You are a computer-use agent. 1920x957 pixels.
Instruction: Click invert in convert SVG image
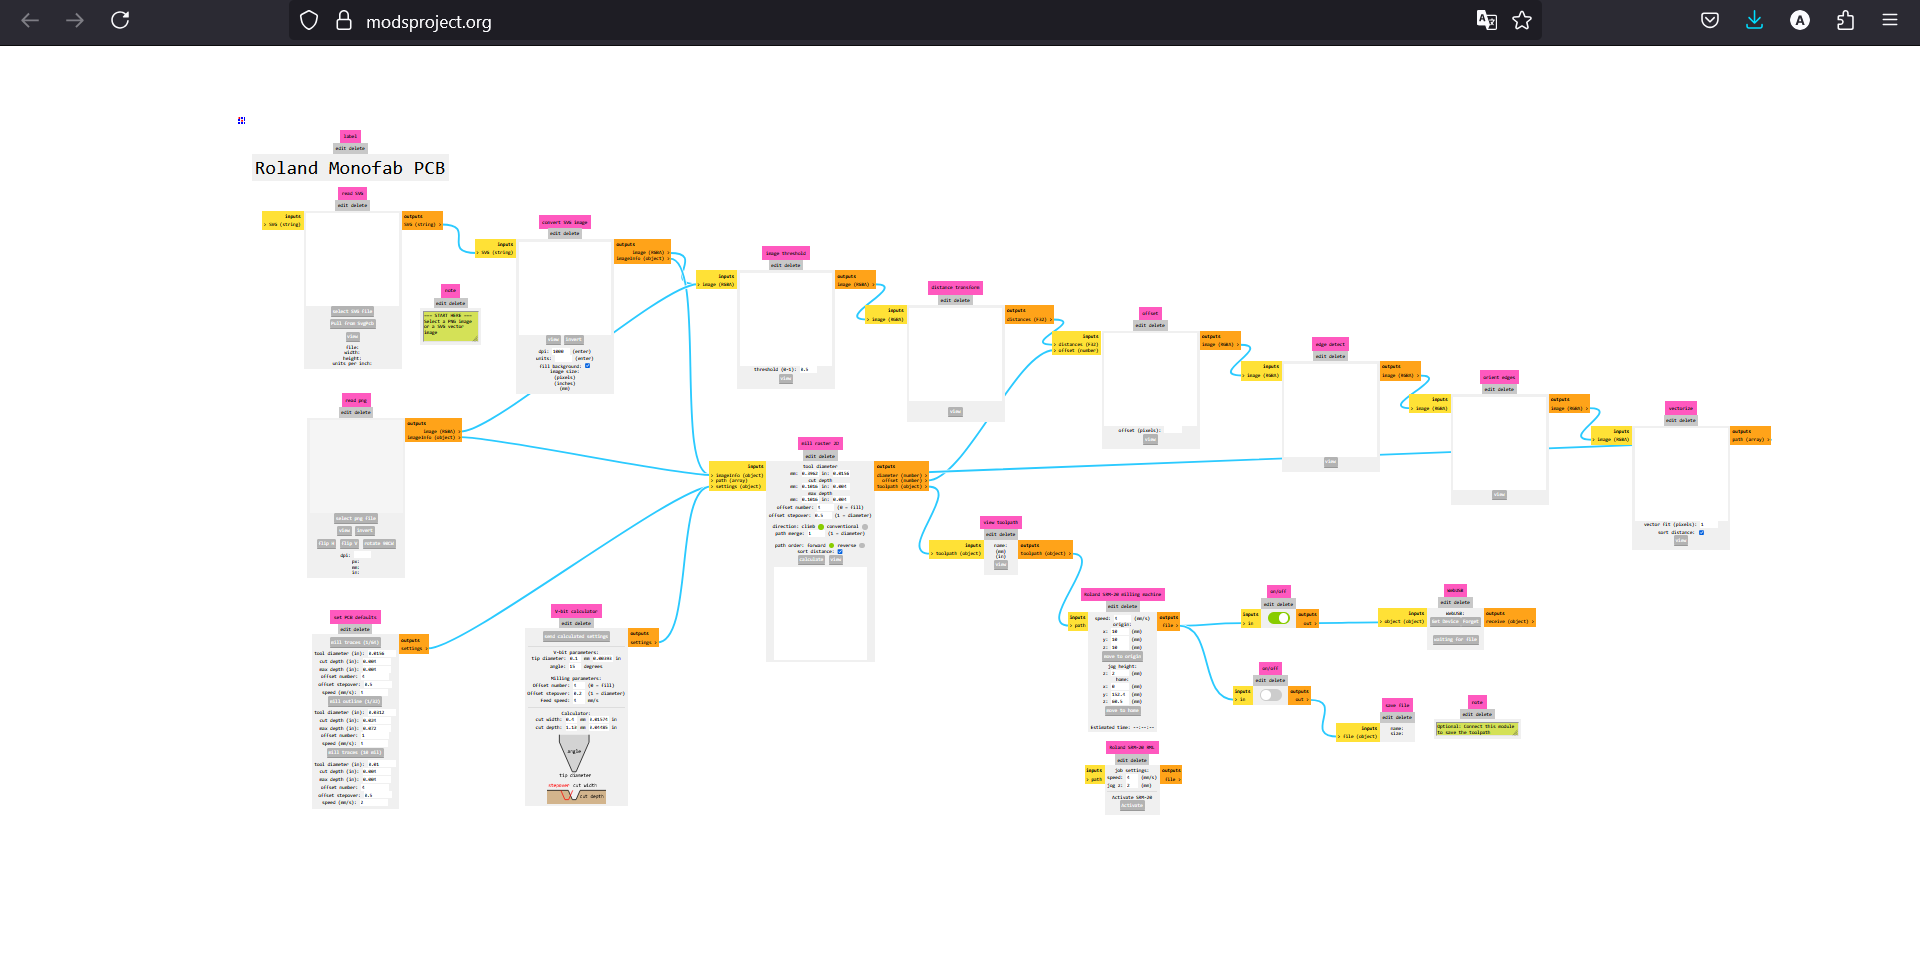[574, 339]
